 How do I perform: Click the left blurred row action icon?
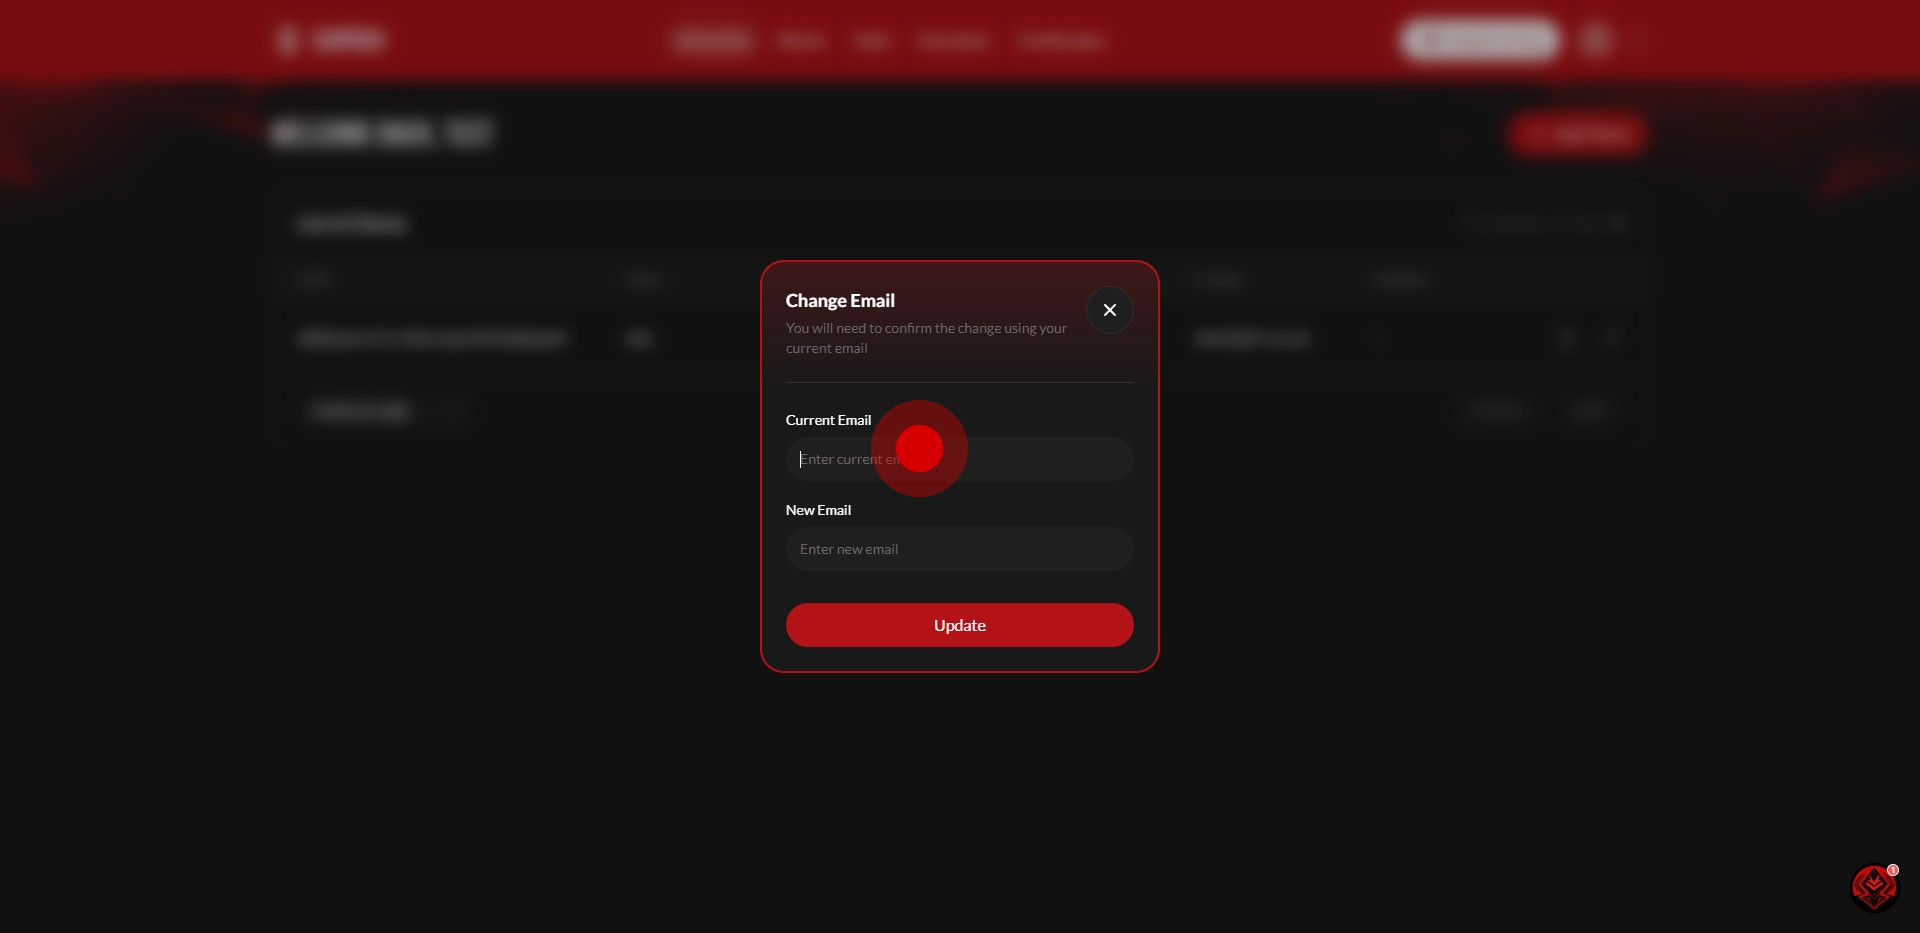coord(1567,339)
